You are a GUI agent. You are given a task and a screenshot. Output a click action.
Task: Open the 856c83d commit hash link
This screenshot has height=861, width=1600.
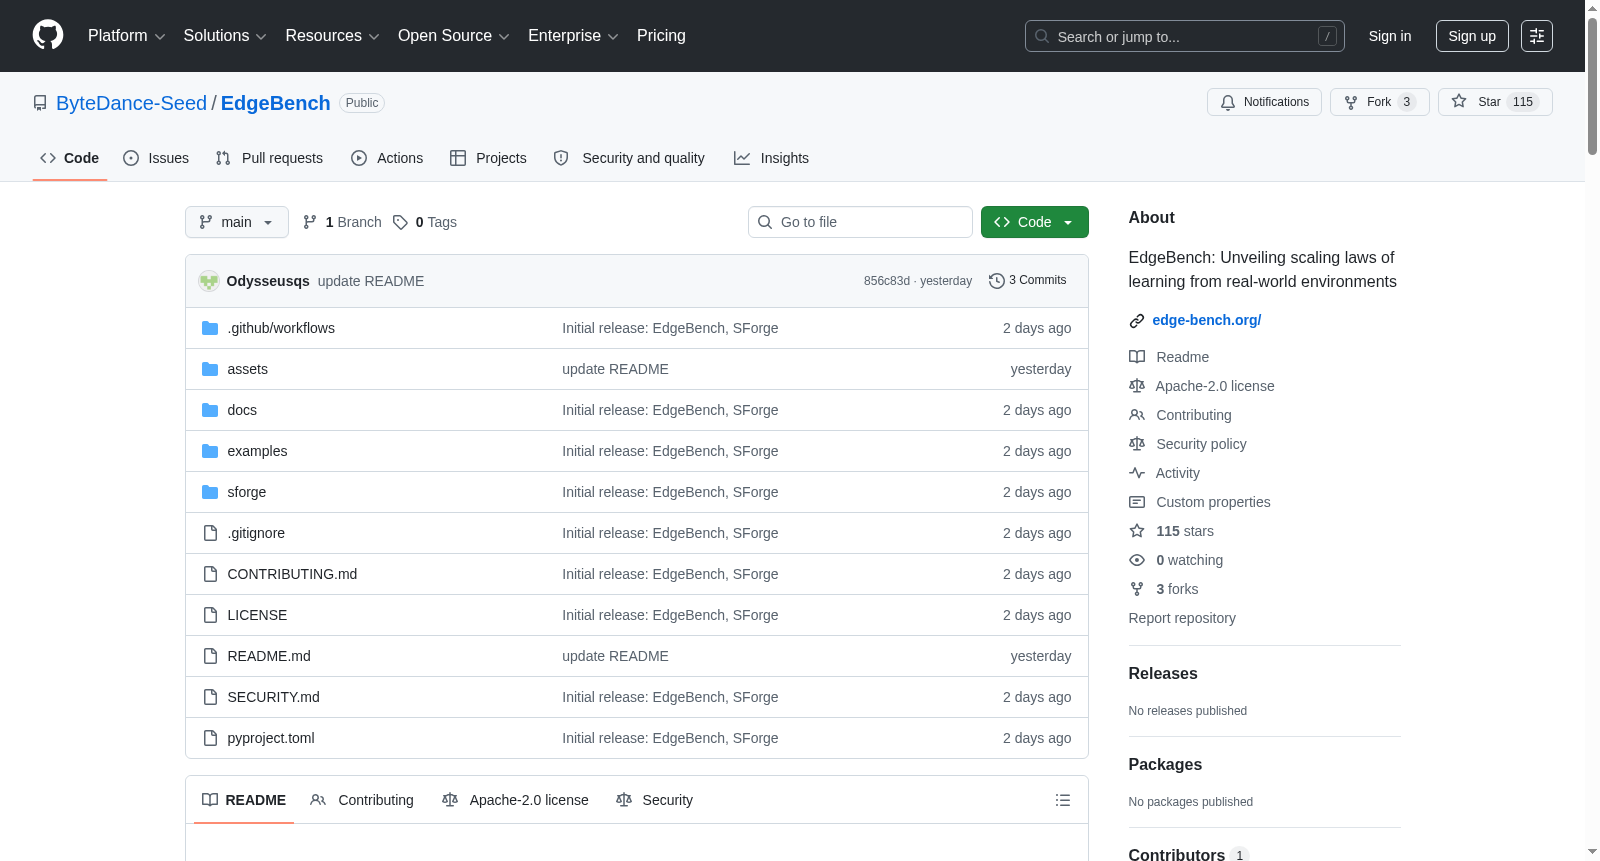pos(887,281)
